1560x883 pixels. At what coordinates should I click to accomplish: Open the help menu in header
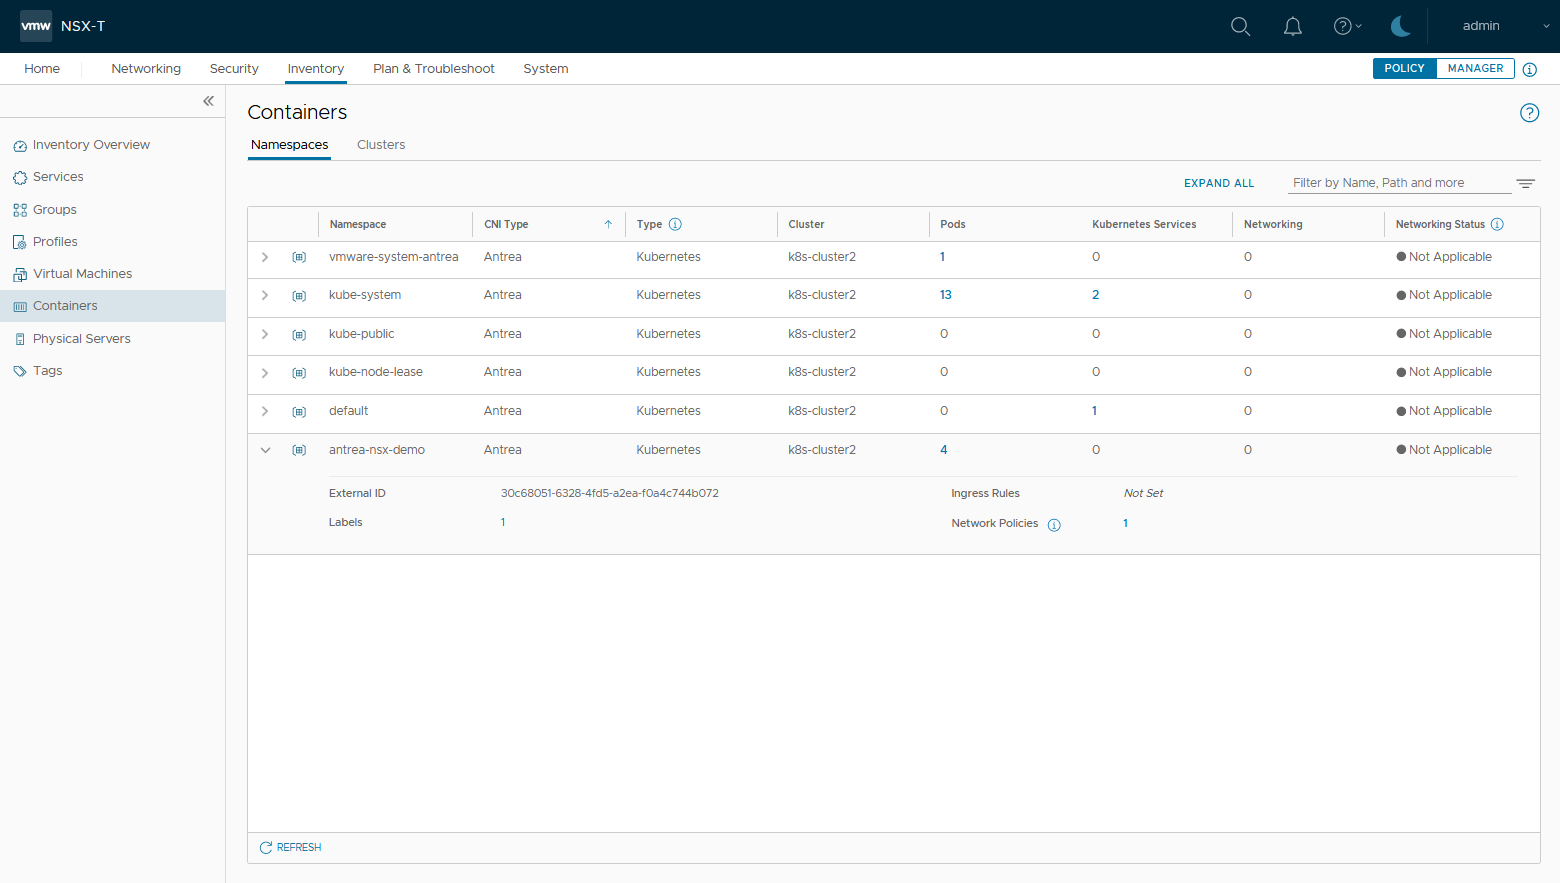coord(1347,26)
